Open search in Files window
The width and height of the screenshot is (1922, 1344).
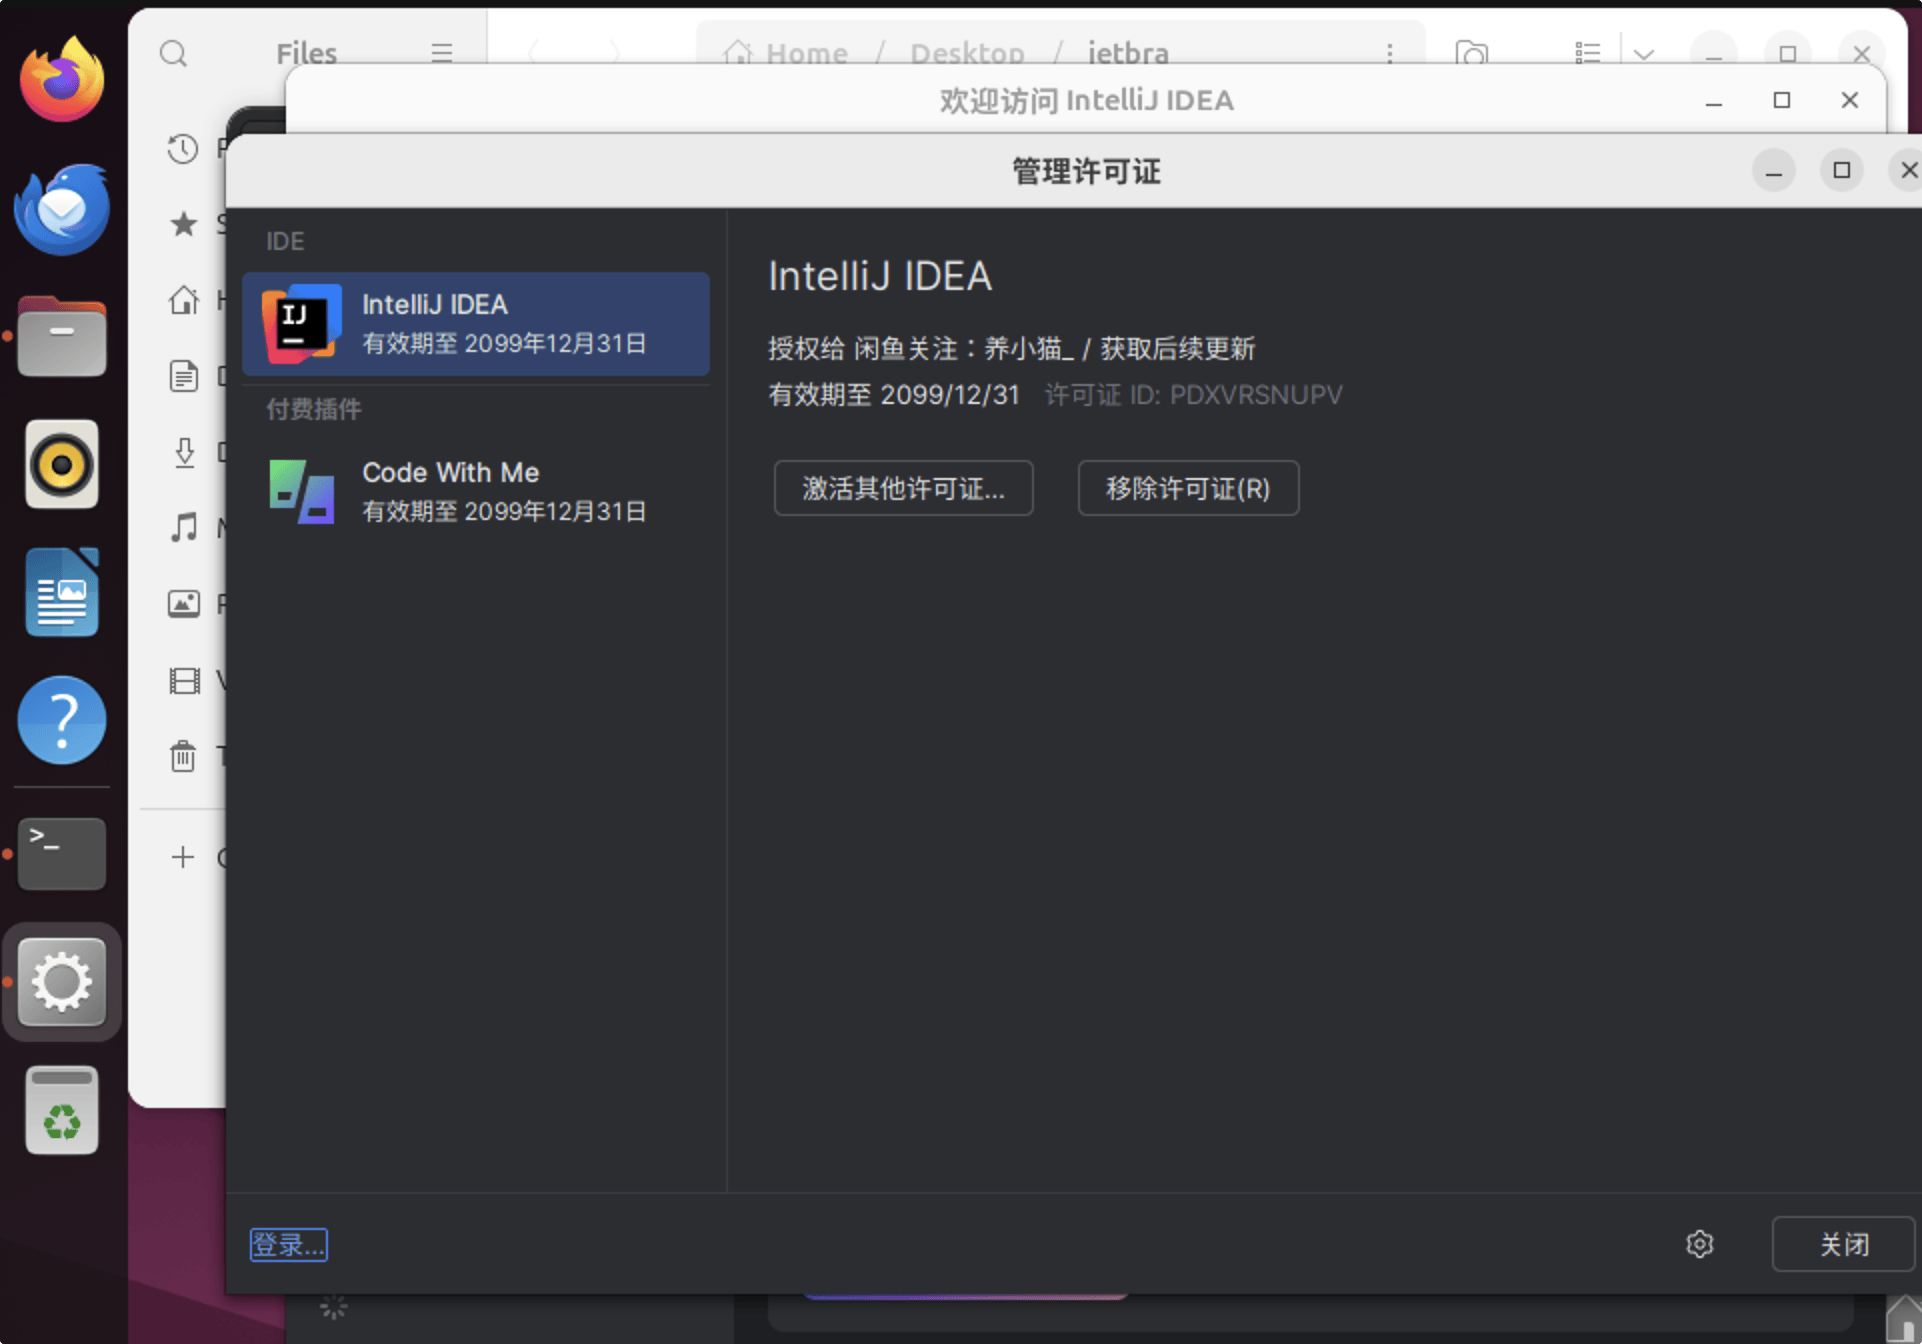(x=174, y=53)
